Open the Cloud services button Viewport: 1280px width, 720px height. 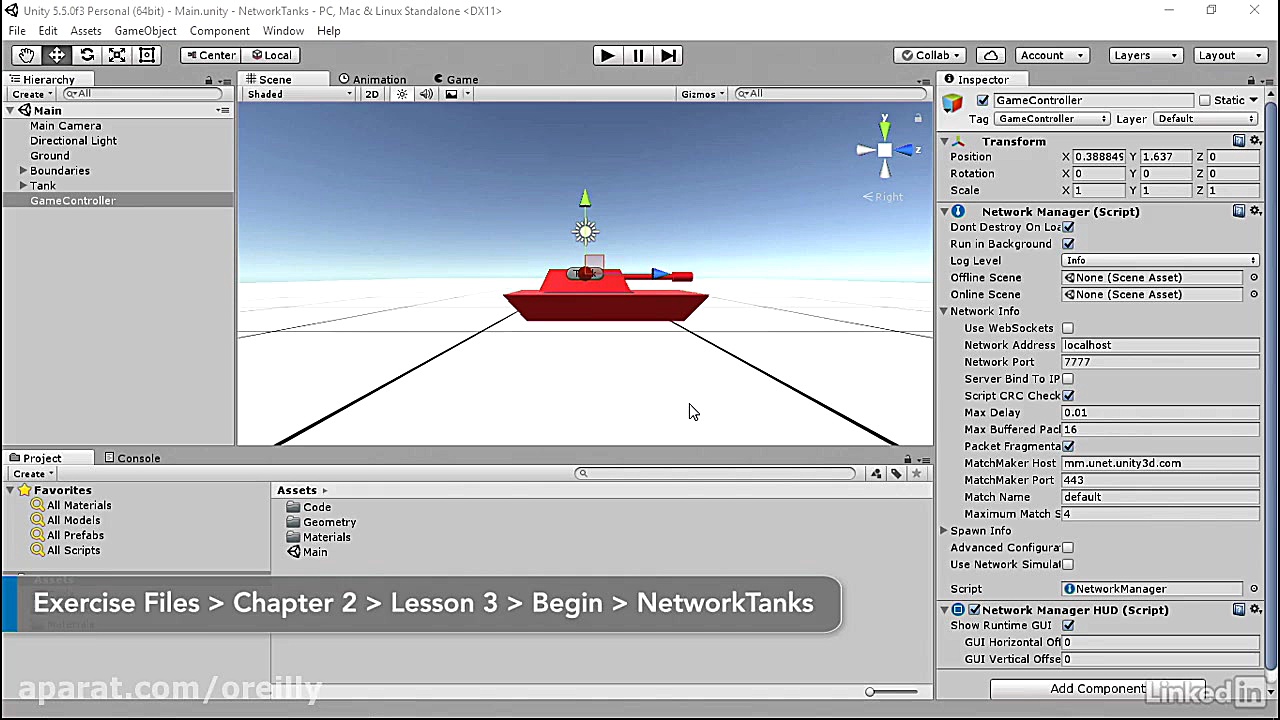coord(990,55)
